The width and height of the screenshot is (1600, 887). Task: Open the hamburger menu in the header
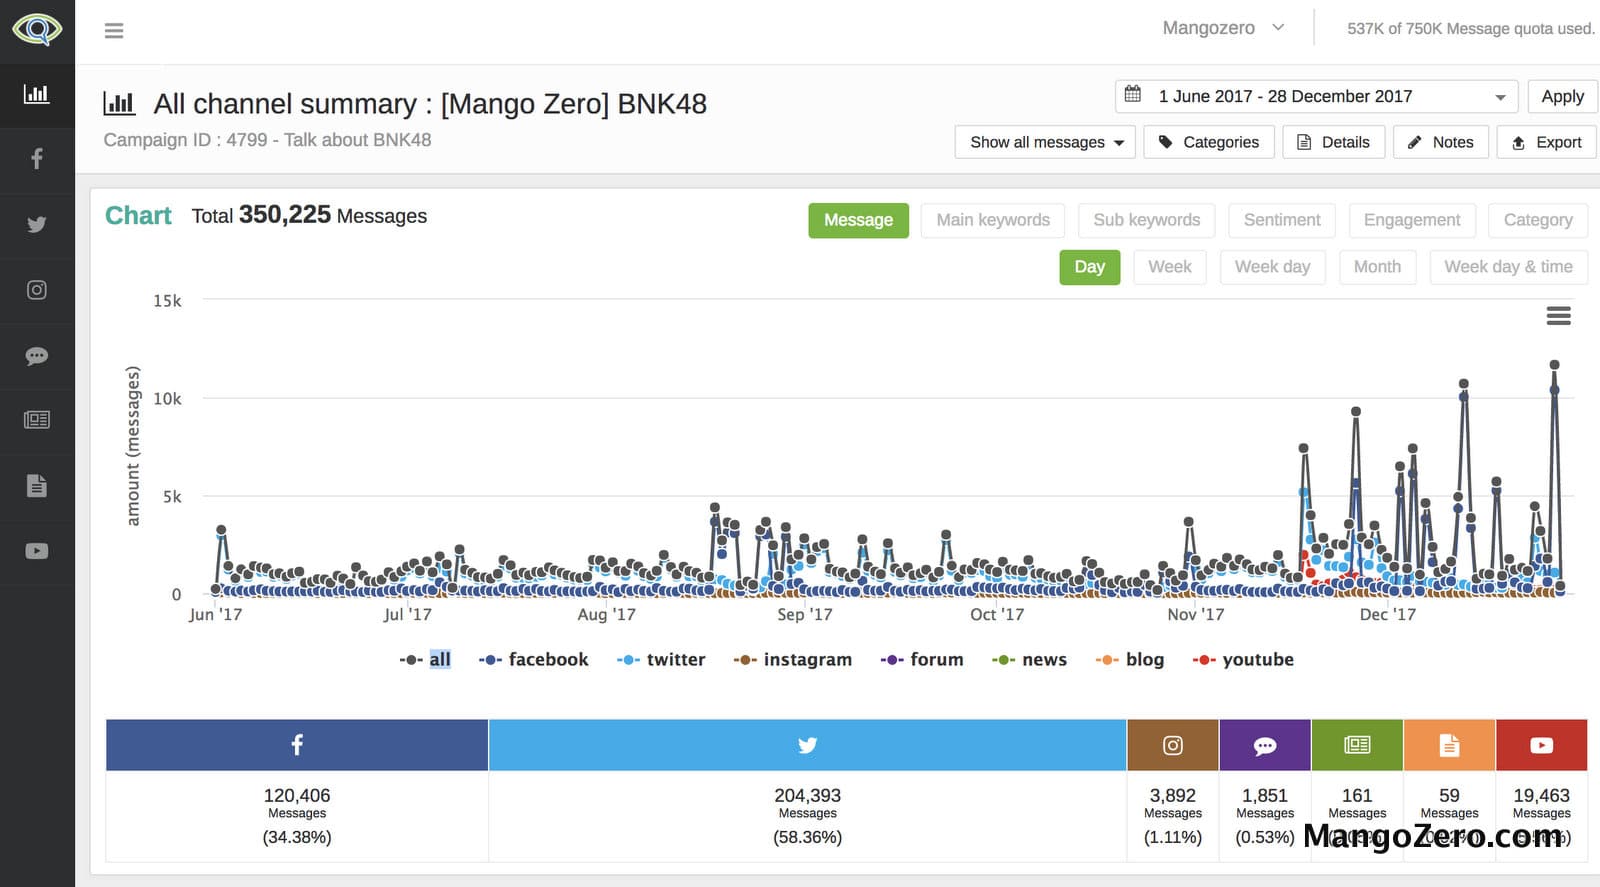[114, 31]
